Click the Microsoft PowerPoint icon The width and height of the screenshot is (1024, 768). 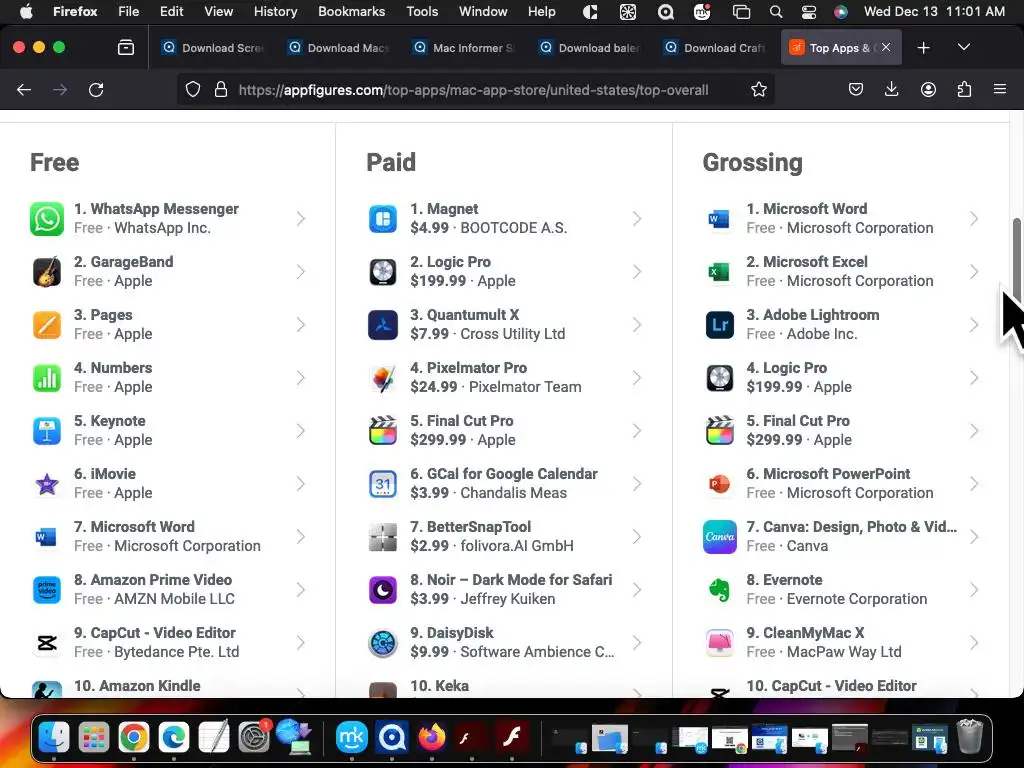point(720,484)
